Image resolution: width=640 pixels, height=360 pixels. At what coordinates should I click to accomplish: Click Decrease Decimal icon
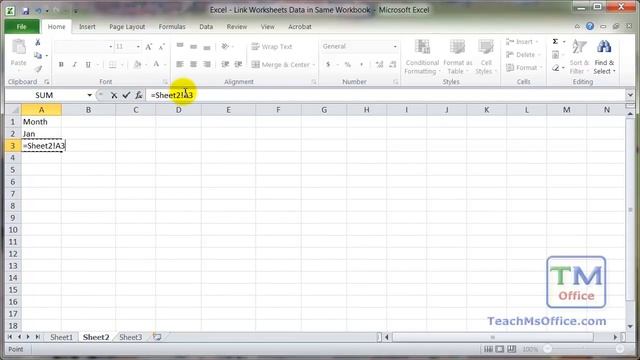pos(393,64)
